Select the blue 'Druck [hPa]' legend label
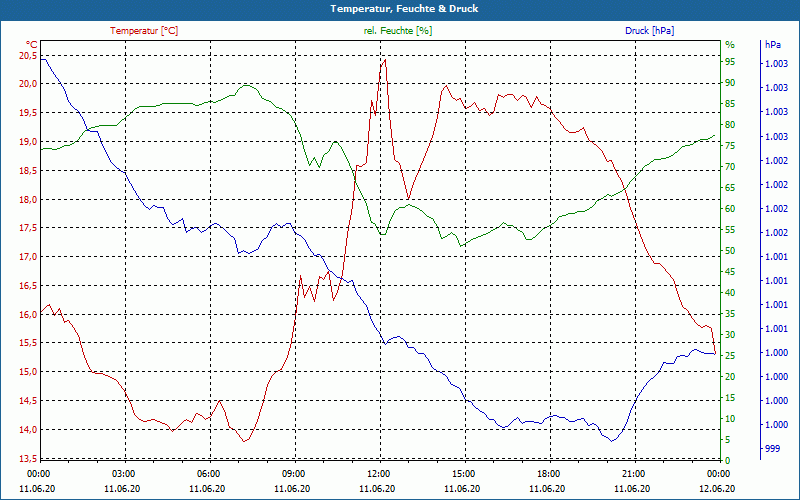Viewport: 800px width, 500px height. [x=649, y=31]
